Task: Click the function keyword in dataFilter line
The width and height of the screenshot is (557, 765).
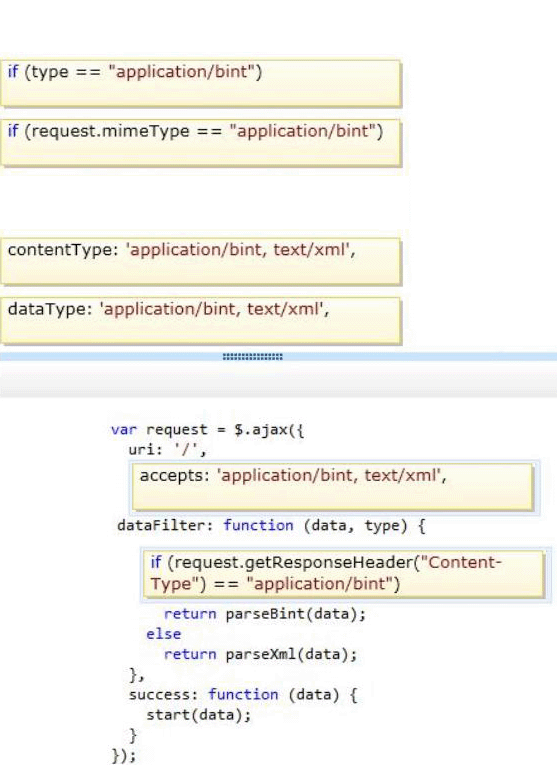Action: 258,525
